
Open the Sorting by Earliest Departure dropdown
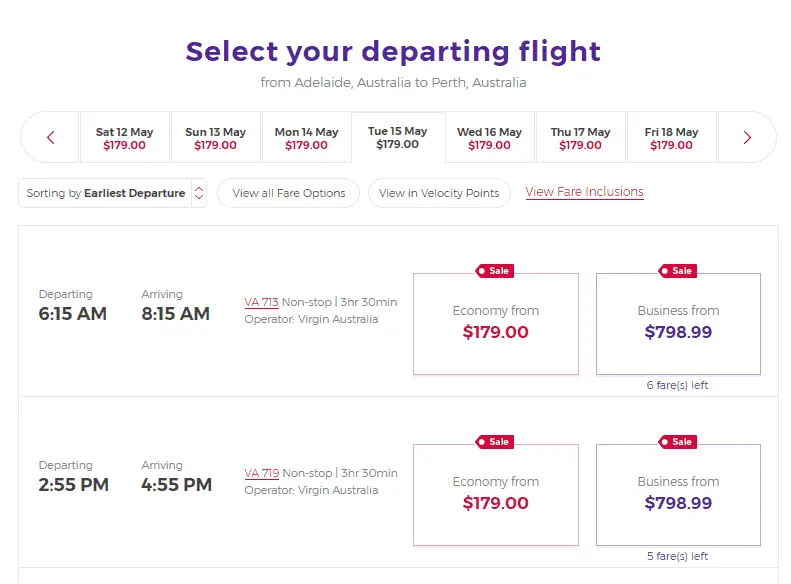(112, 193)
